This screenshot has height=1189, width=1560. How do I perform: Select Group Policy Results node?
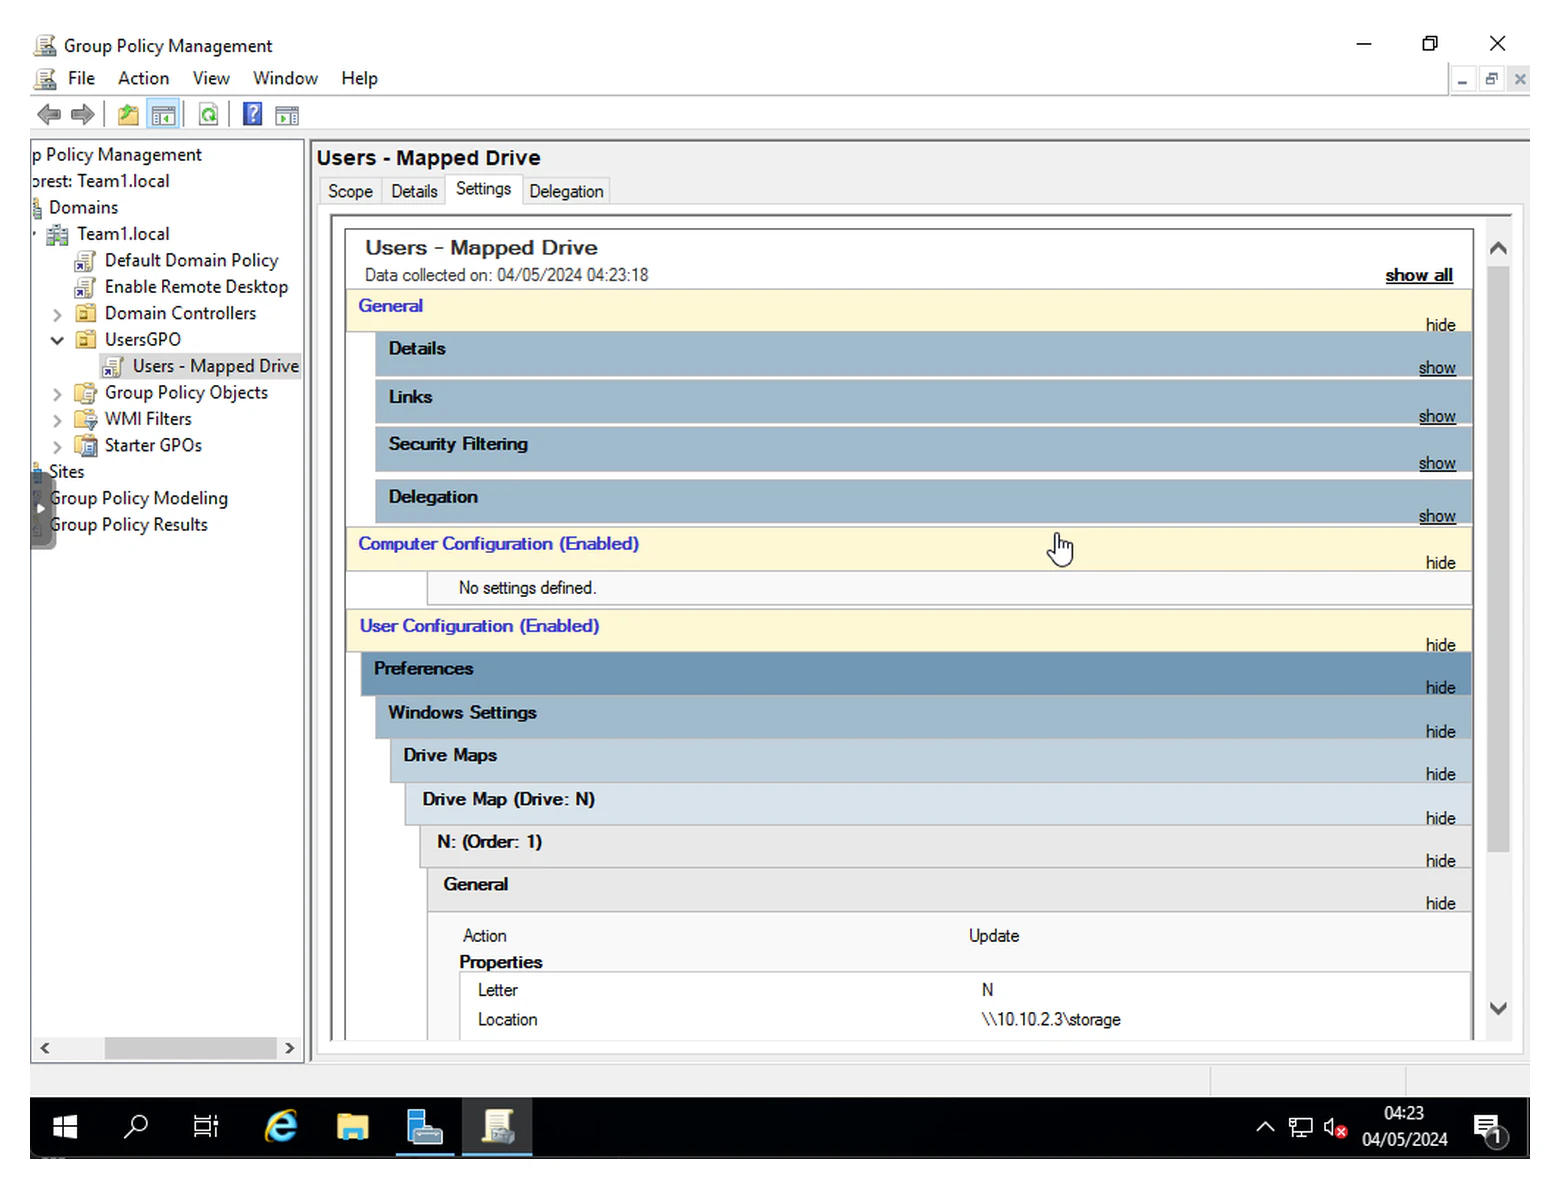[129, 525]
